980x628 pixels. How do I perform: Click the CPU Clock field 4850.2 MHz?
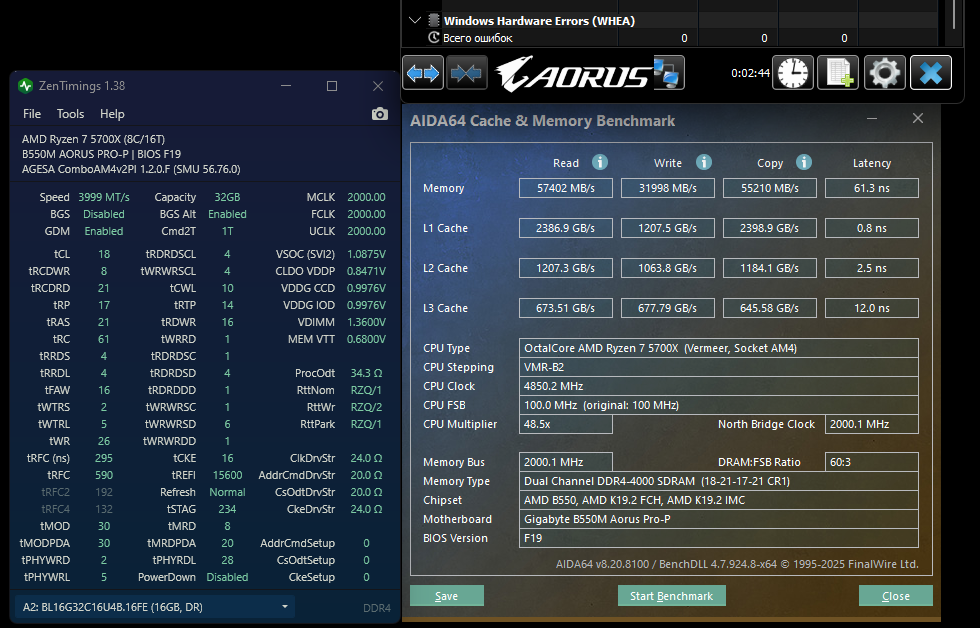[x=719, y=386]
